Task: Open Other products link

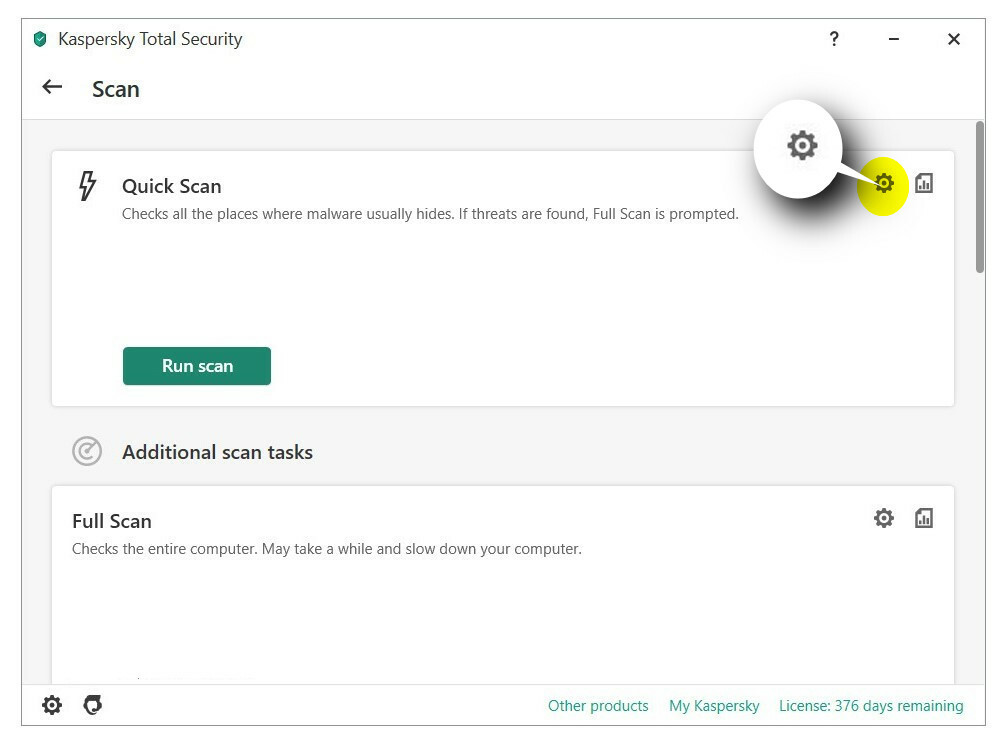Action: 598,705
